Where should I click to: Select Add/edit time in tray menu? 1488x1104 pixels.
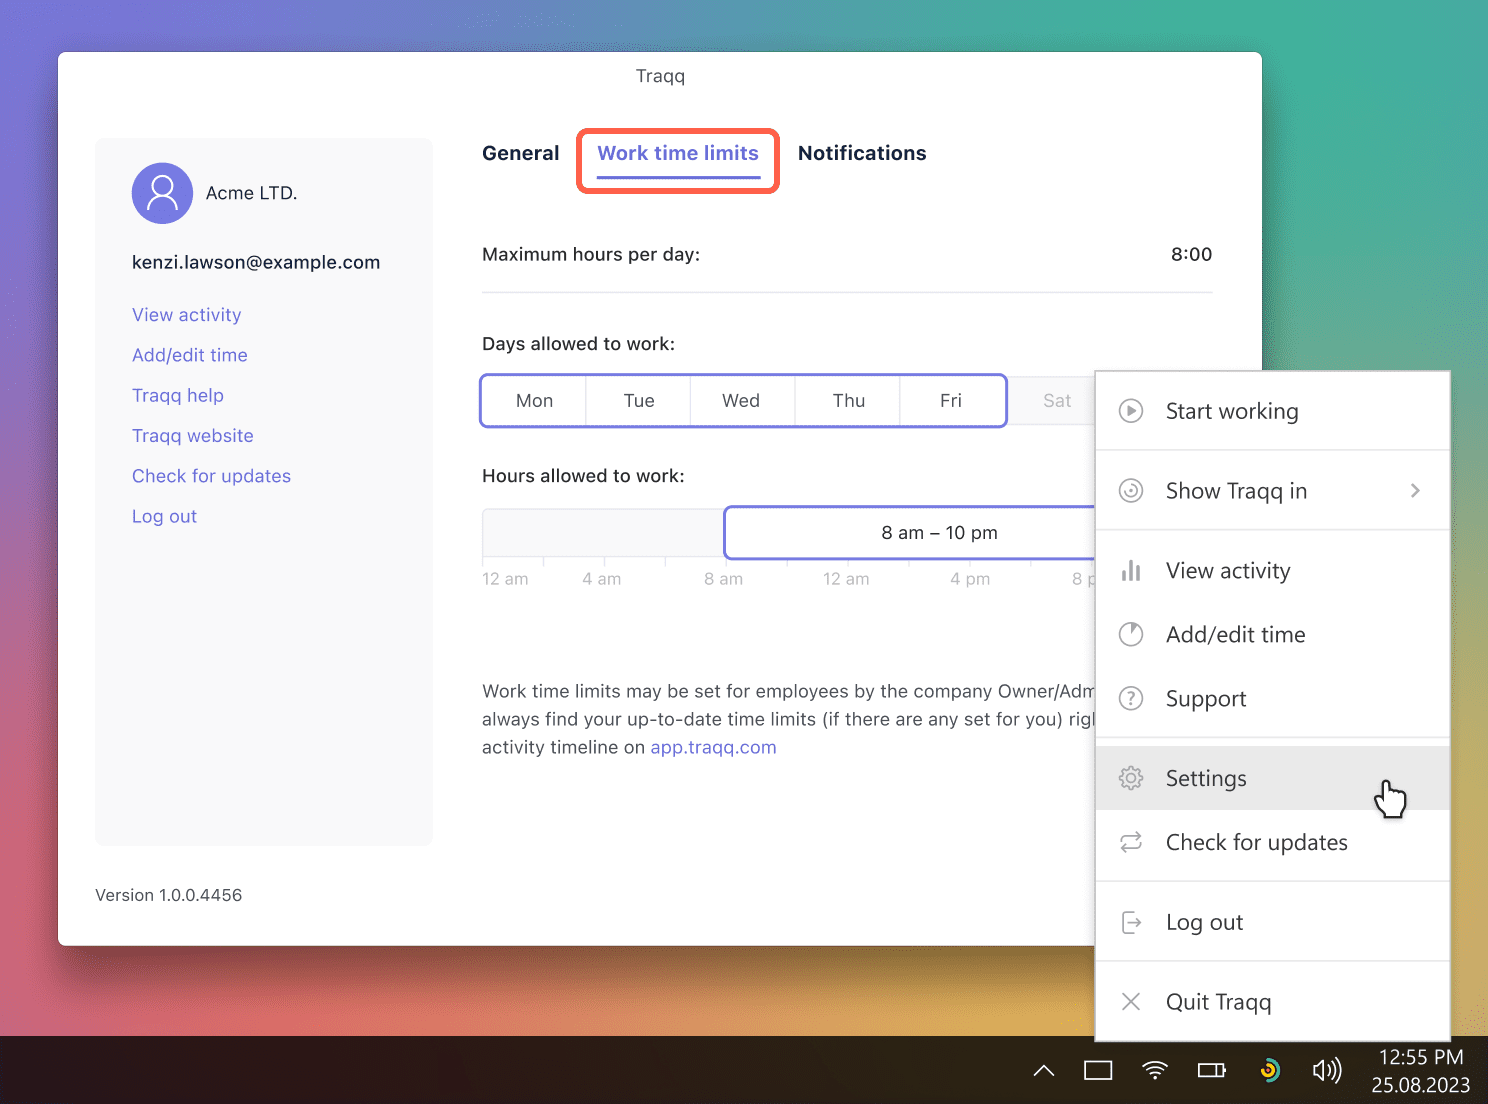pos(1273,635)
